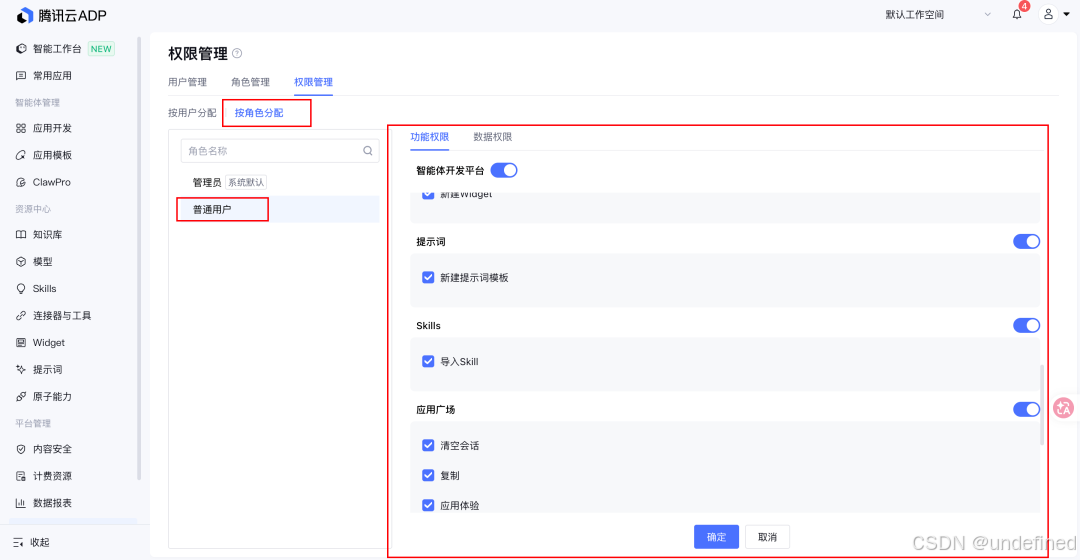Switch to 数据权限 tab
This screenshot has width=1080, height=560.
tap(492, 137)
